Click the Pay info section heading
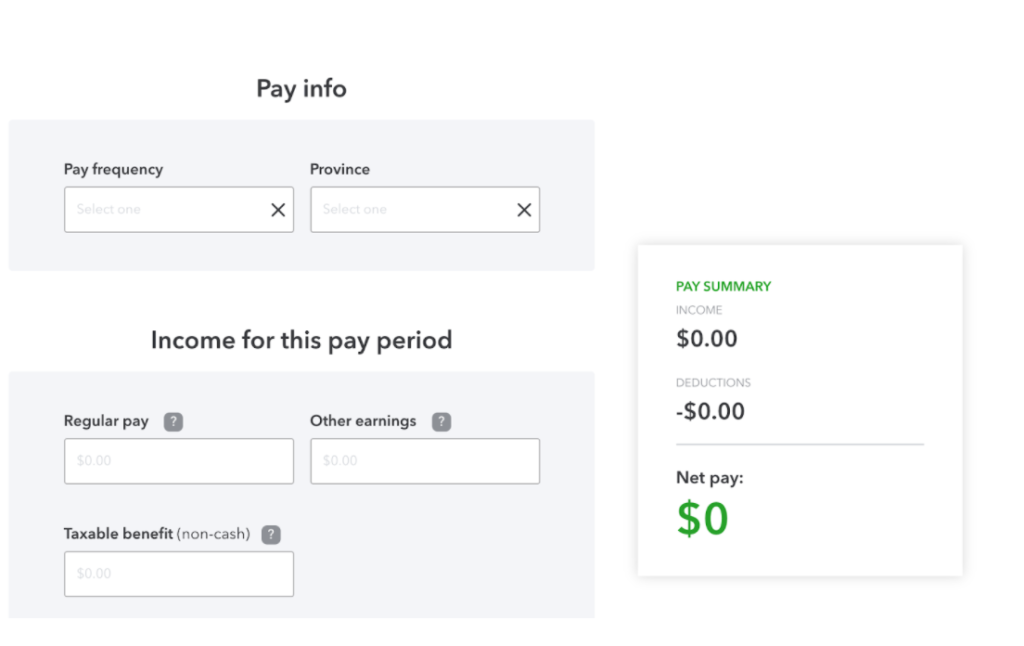The width and height of the screenshot is (1024, 646). 301,89
